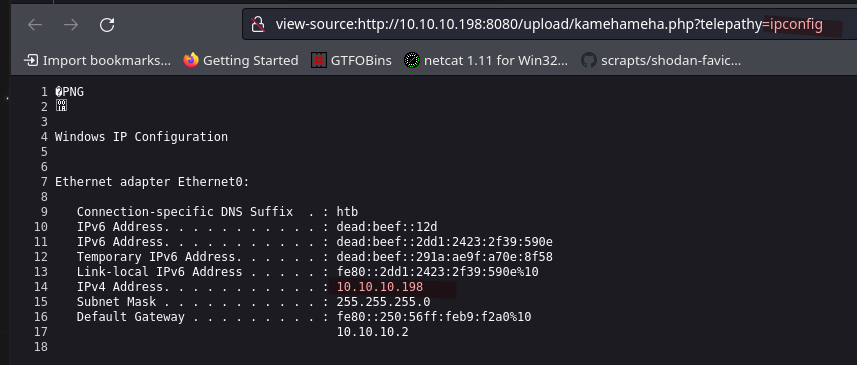Click the insecure connection lock icon
Image resolution: width=857 pixels, height=365 pixels.
(258, 25)
